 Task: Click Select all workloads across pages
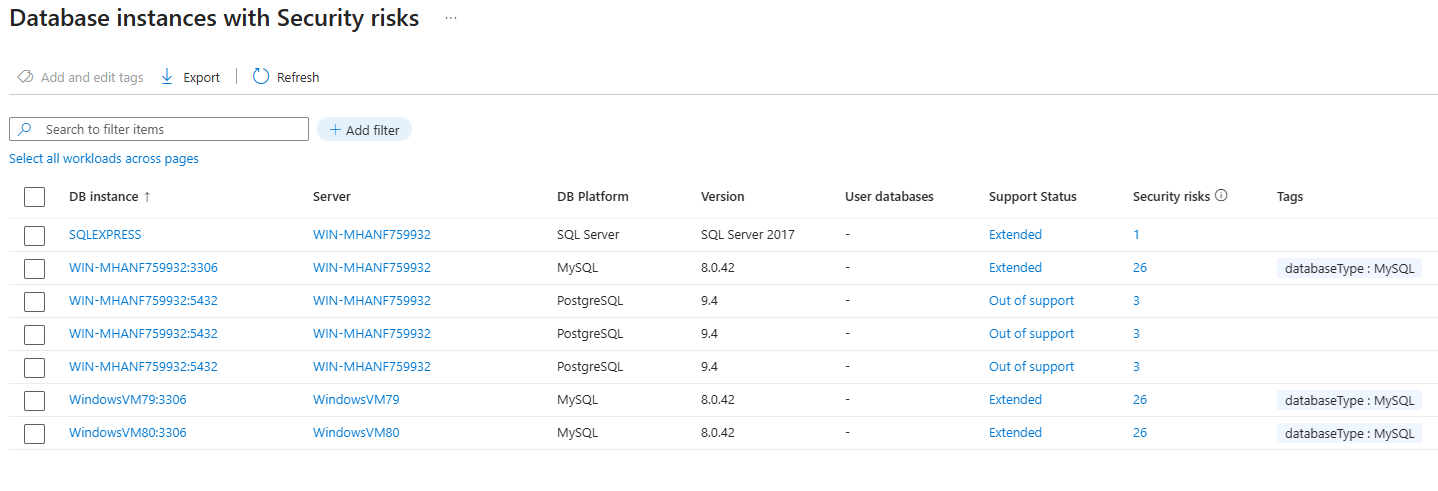coord(104,159)
